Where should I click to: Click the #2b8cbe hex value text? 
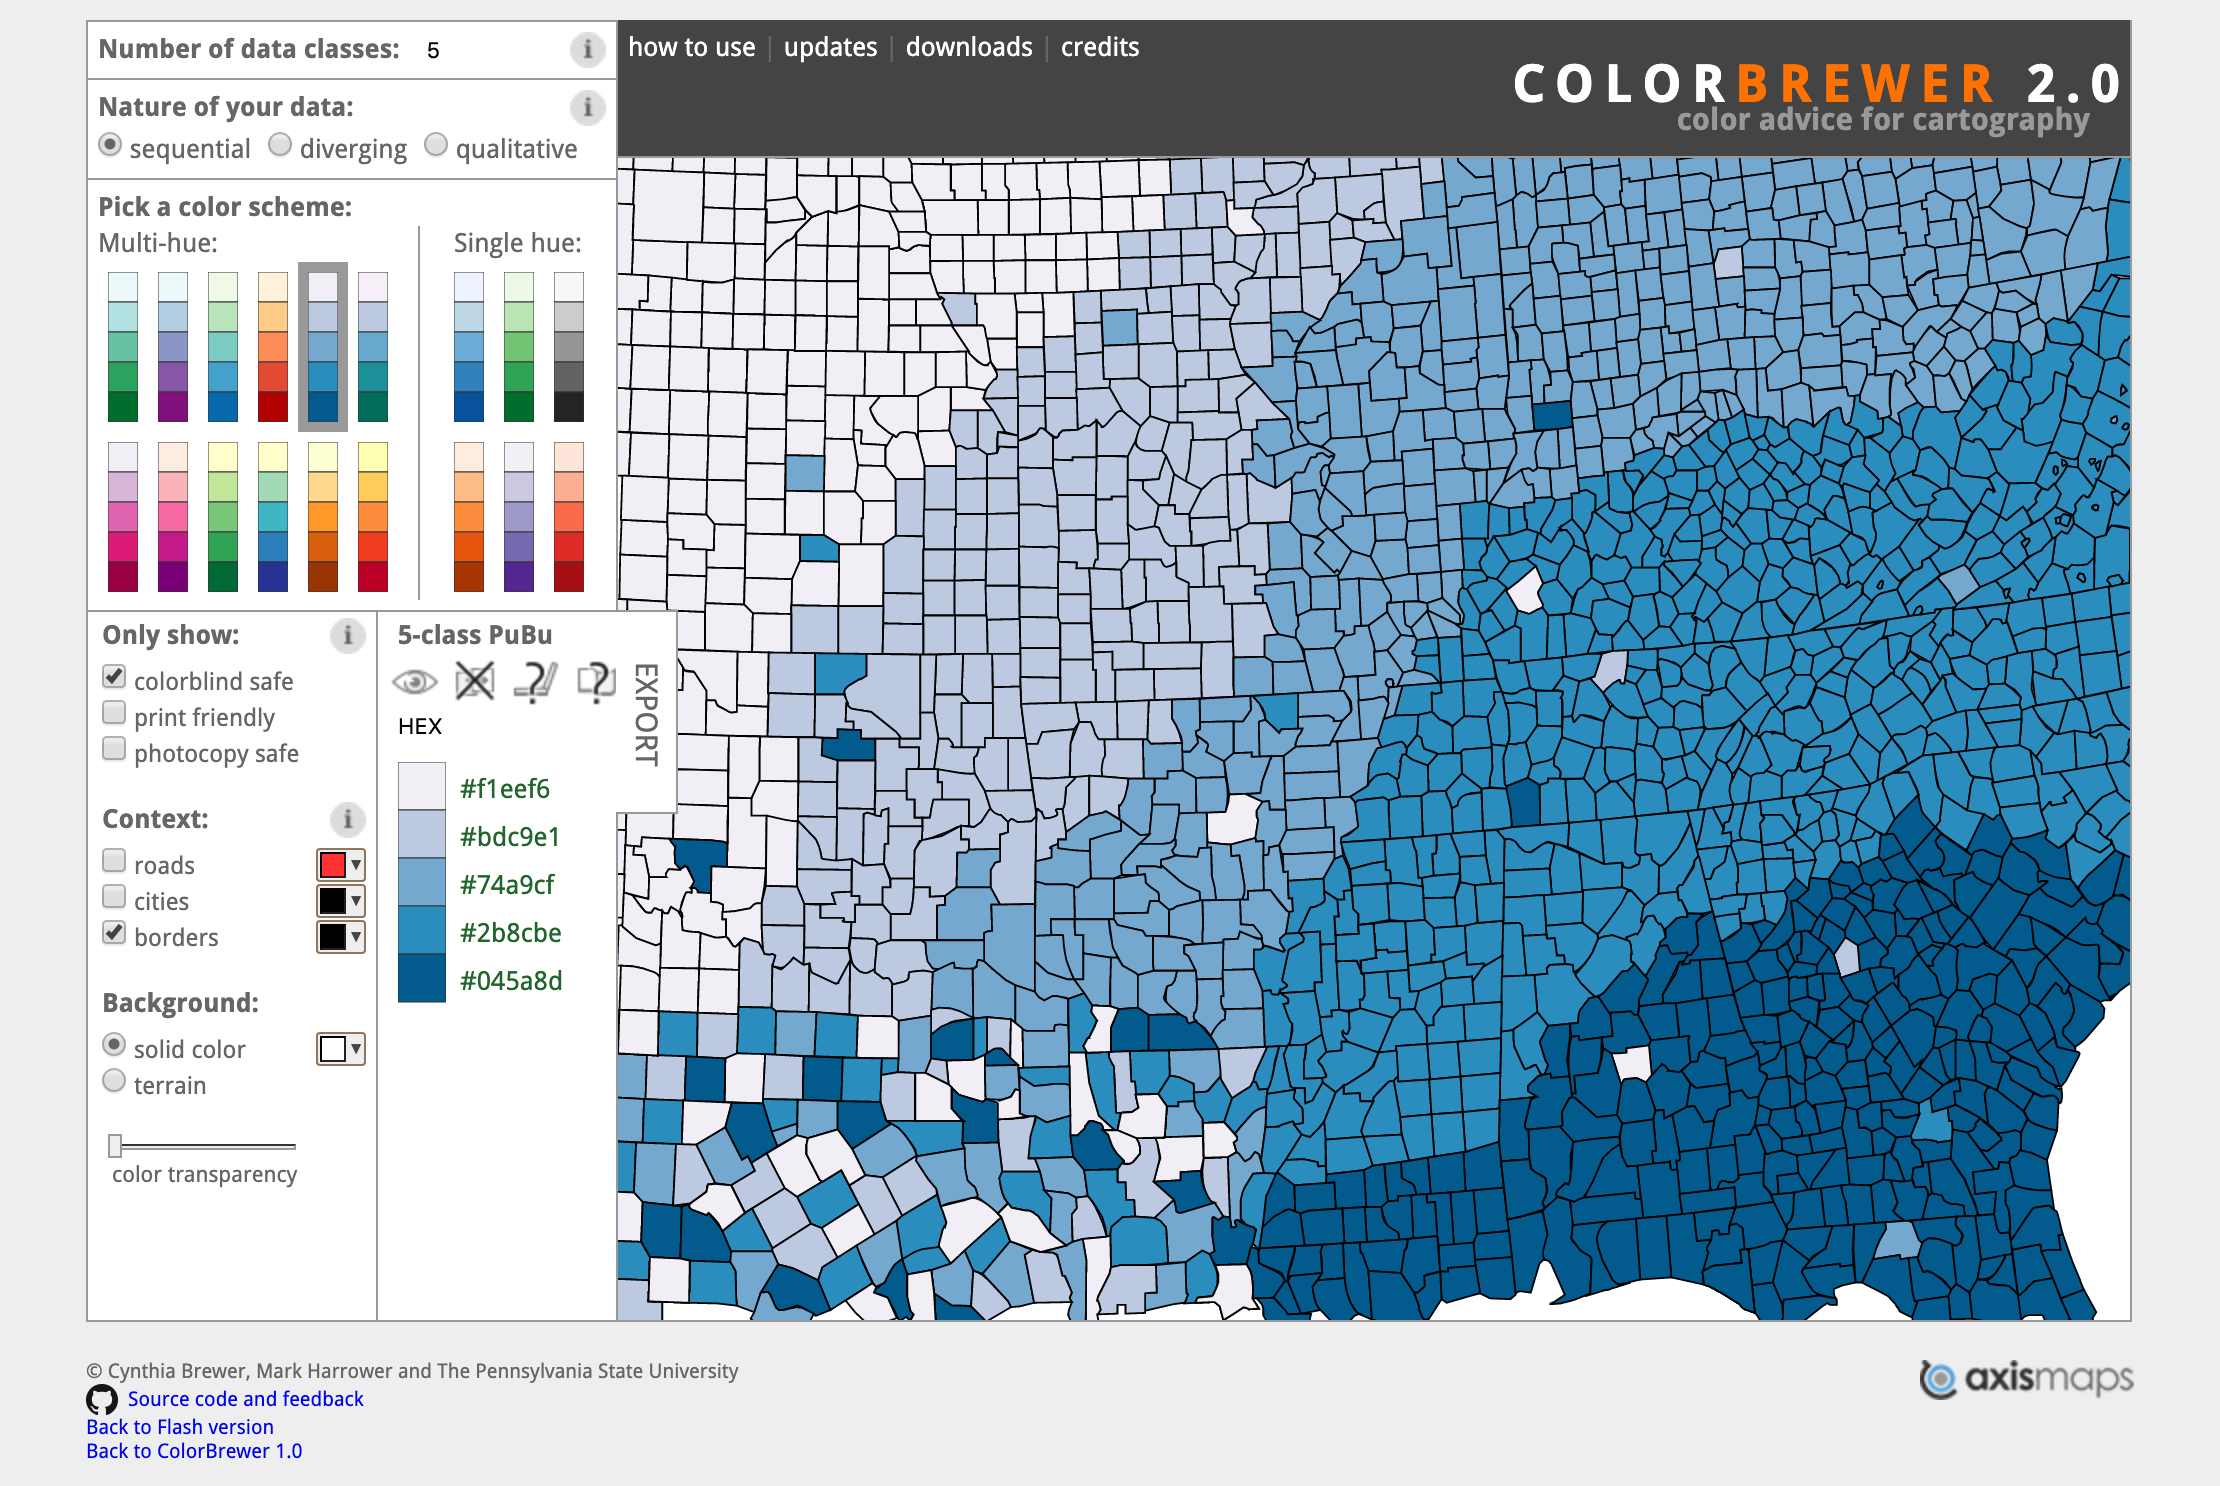click(x=510, y=933)
